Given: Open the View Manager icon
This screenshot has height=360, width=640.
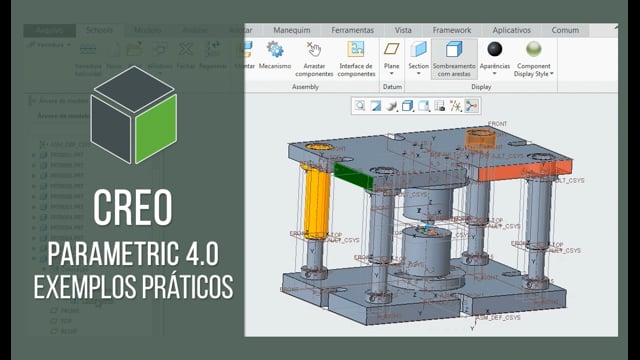Looking at the screenshot, I should click(x=439, y=106).
